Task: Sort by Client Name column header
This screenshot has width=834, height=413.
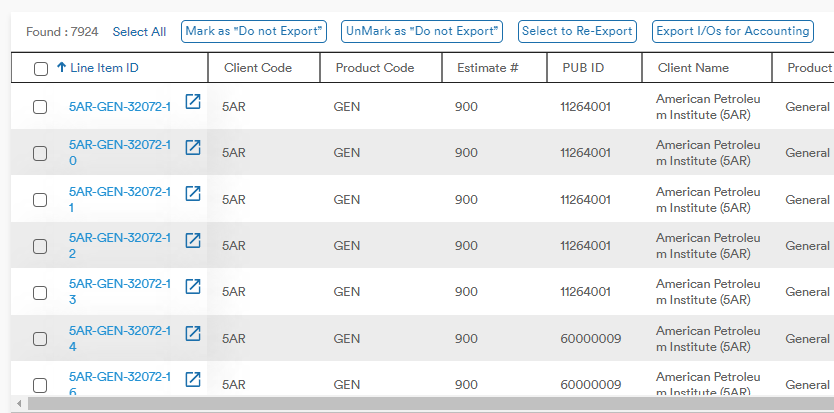Action: coord(693,68)
